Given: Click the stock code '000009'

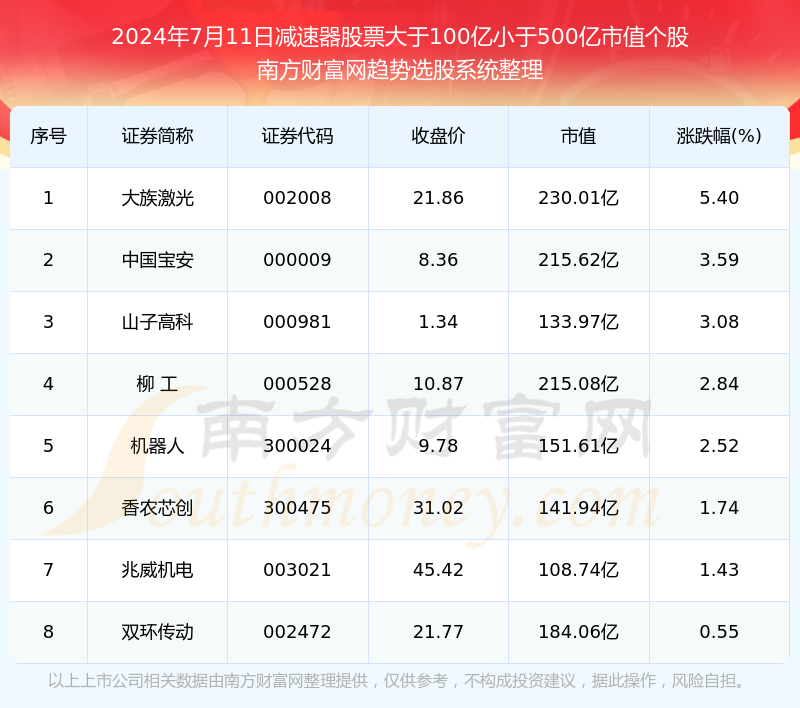Looking at the screenshot, I should click(x=297, y=260).
